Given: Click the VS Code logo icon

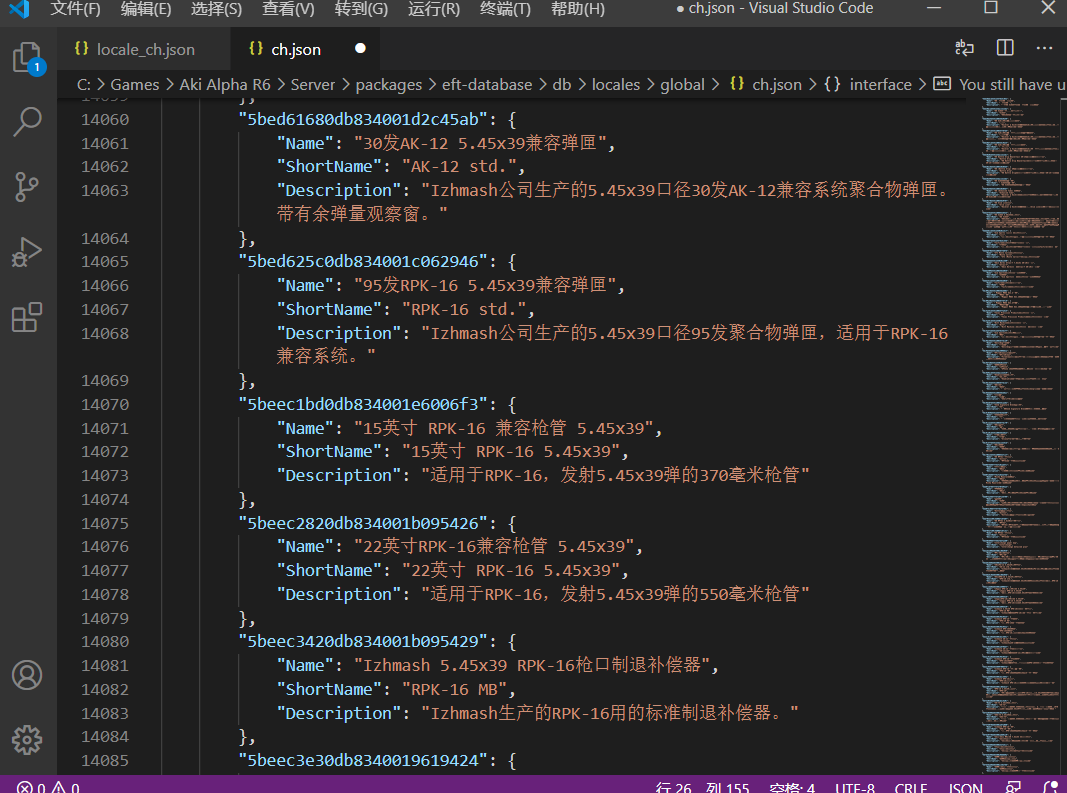Looking at the screenshot, I should (19, 9).
